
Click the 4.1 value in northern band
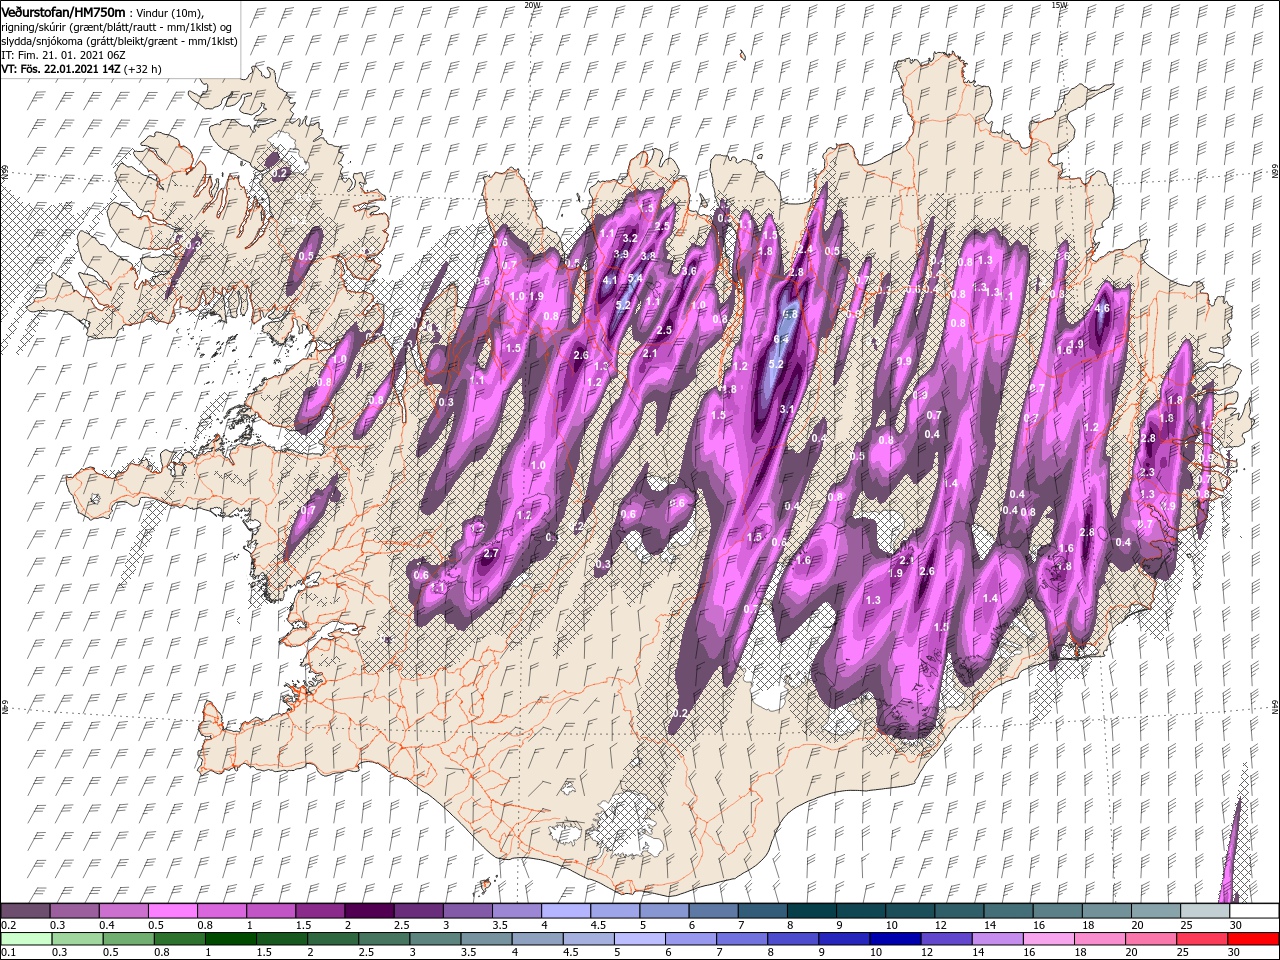[610, 281]
